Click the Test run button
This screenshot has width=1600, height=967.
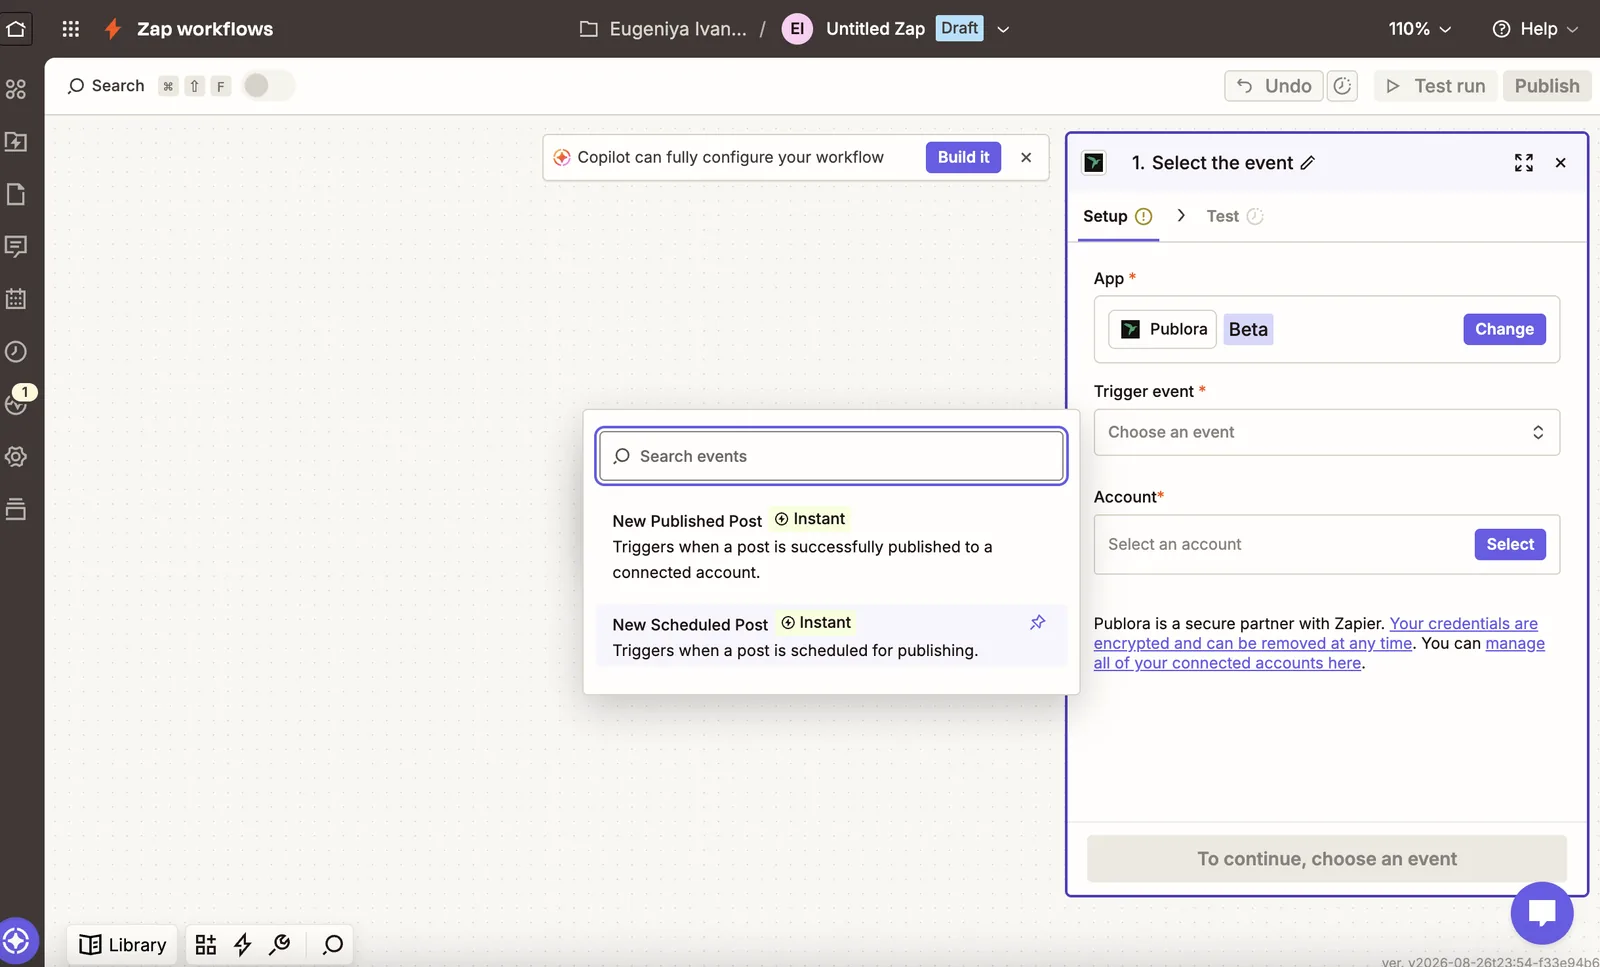tap(1435, 86)
